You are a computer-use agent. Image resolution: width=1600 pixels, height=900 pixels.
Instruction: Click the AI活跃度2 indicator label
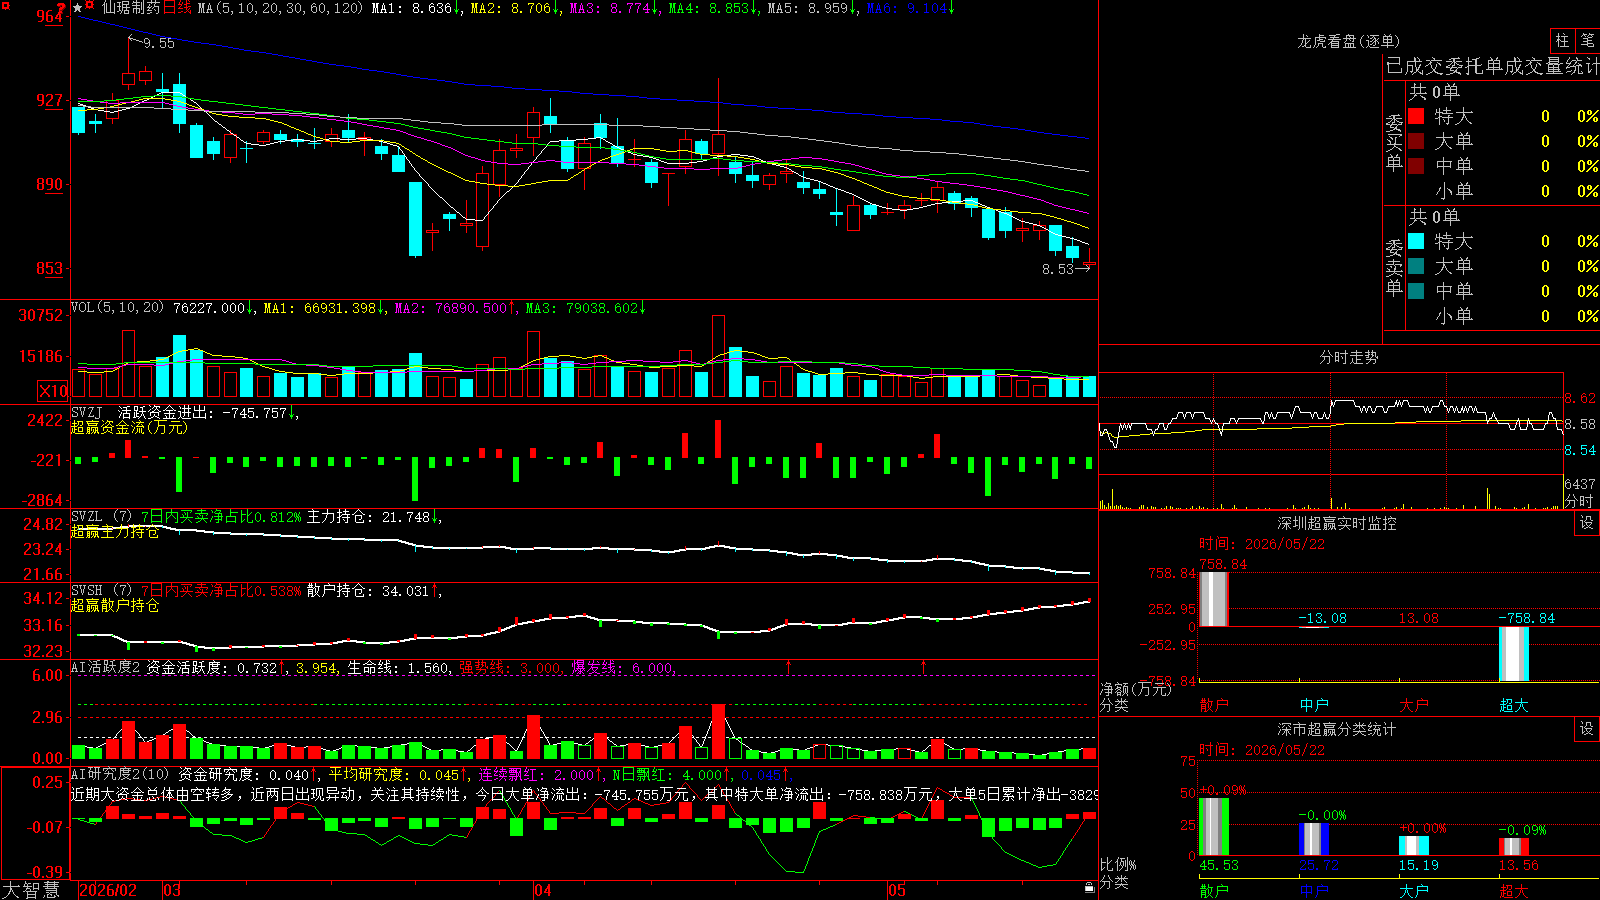pyautogui.click(x=106, y=668)
